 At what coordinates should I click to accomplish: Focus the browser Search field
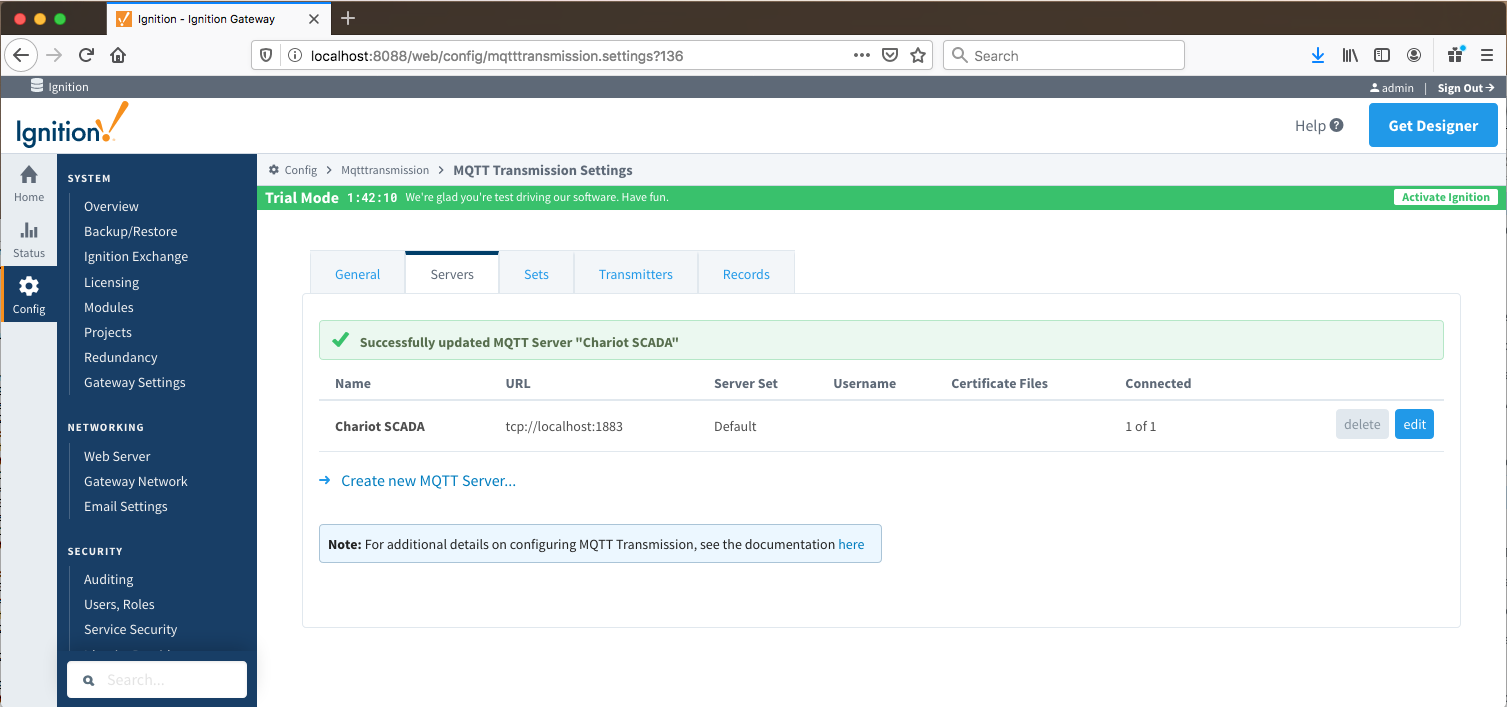pyautogui.click(x=1064, y=56)
